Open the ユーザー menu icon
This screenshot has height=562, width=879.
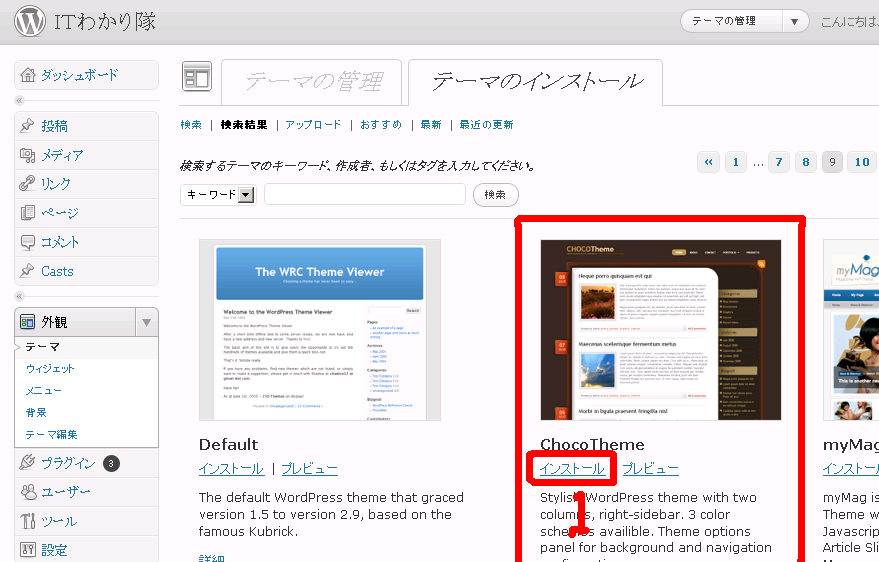(27, 492)
